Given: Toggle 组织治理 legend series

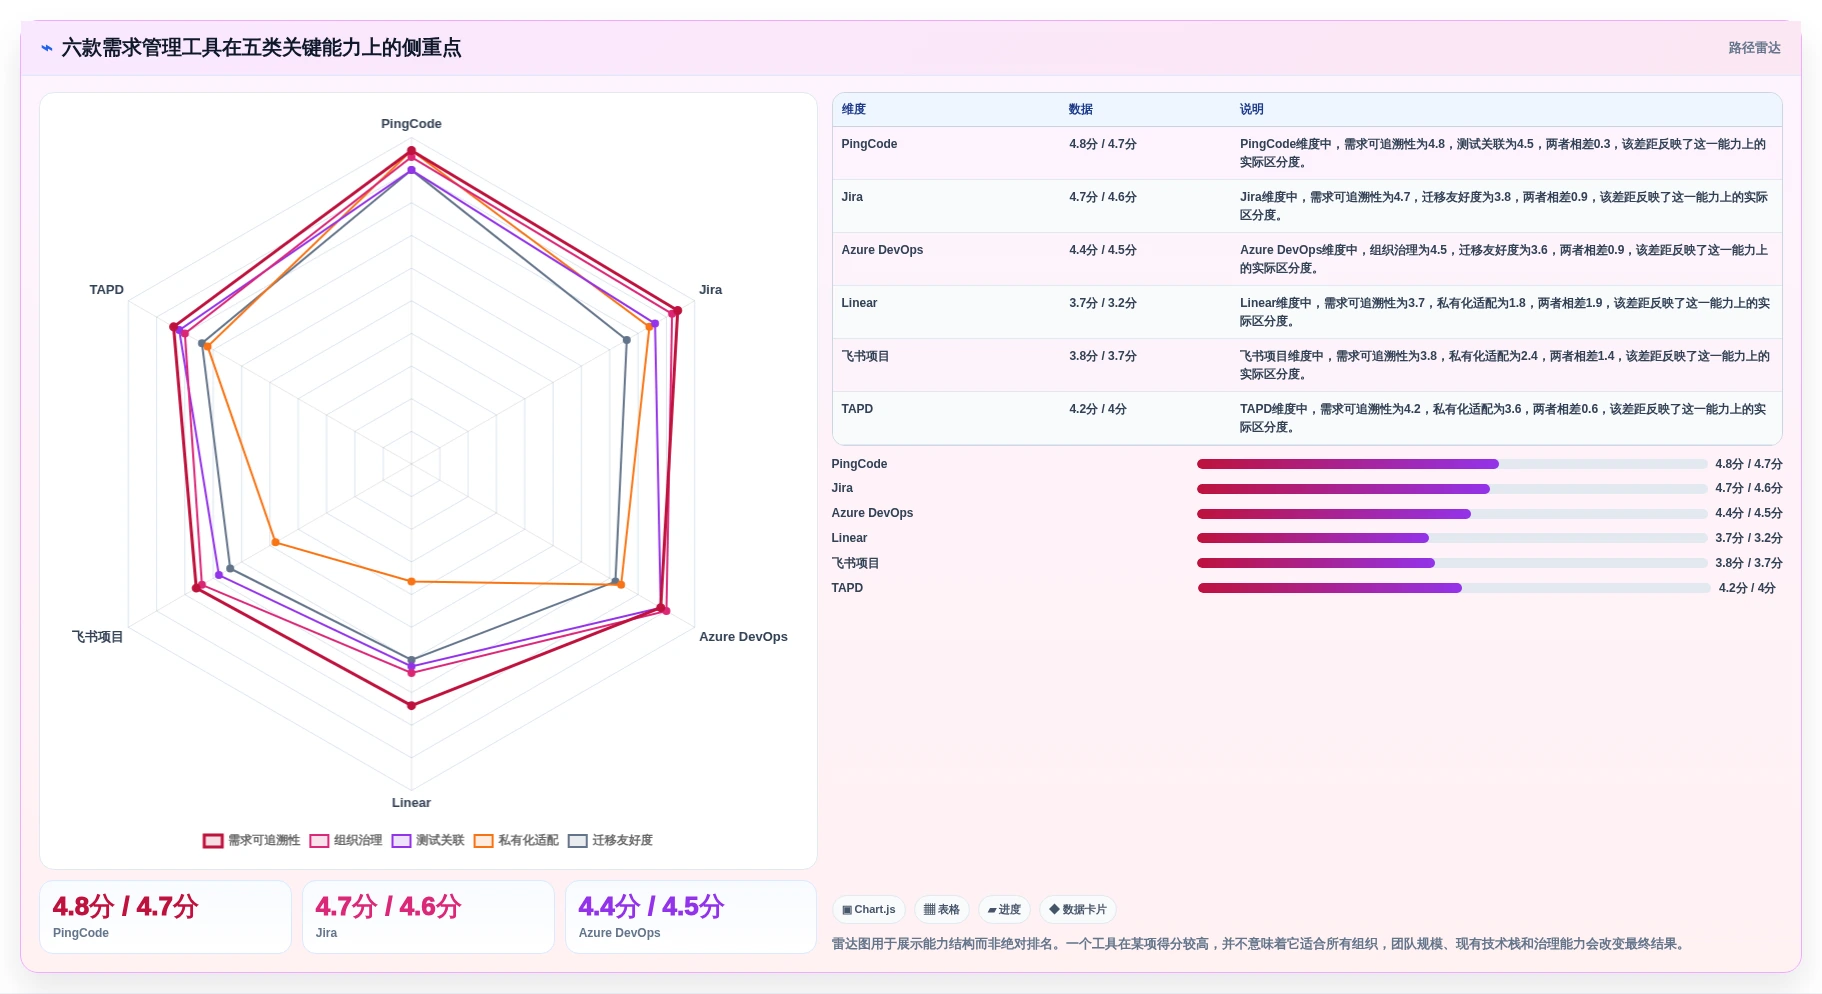Looking at the screenshot, I should [346, 841].
